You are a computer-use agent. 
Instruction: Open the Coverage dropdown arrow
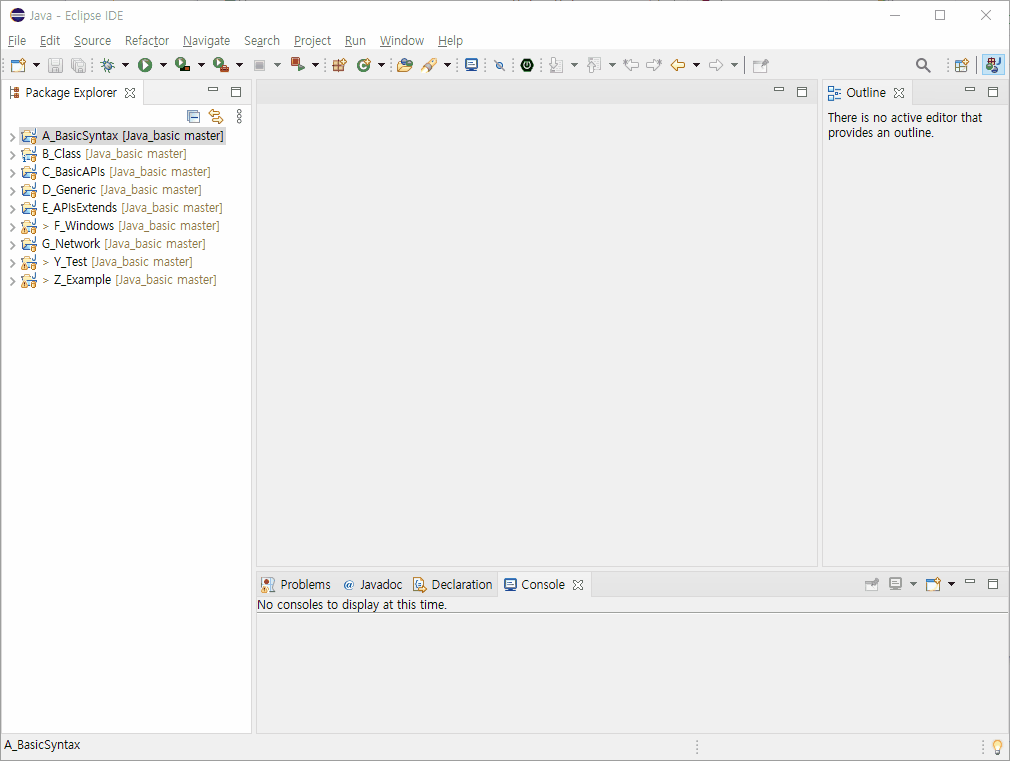click(201, 65)
